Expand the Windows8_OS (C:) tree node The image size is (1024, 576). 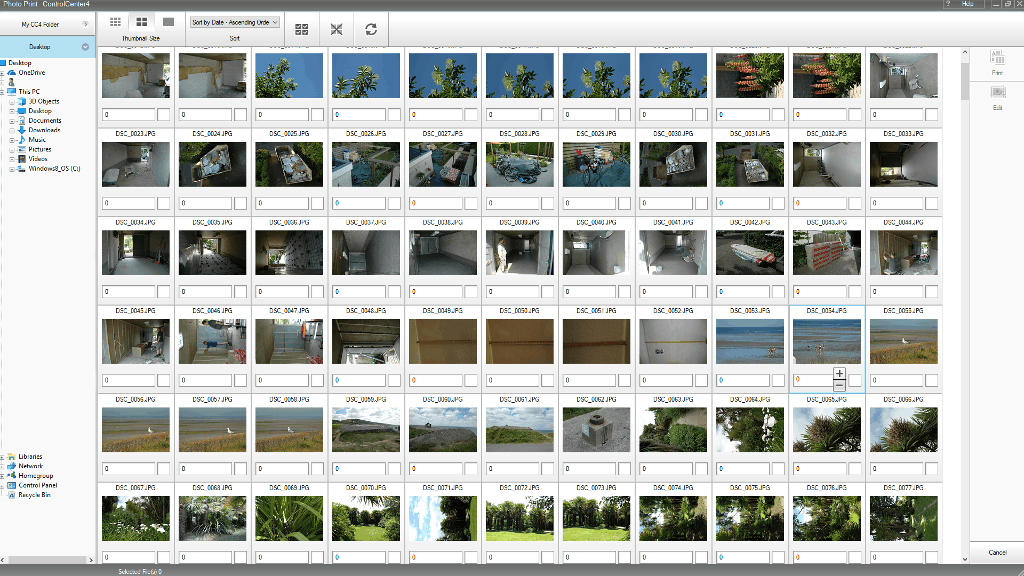12,169
